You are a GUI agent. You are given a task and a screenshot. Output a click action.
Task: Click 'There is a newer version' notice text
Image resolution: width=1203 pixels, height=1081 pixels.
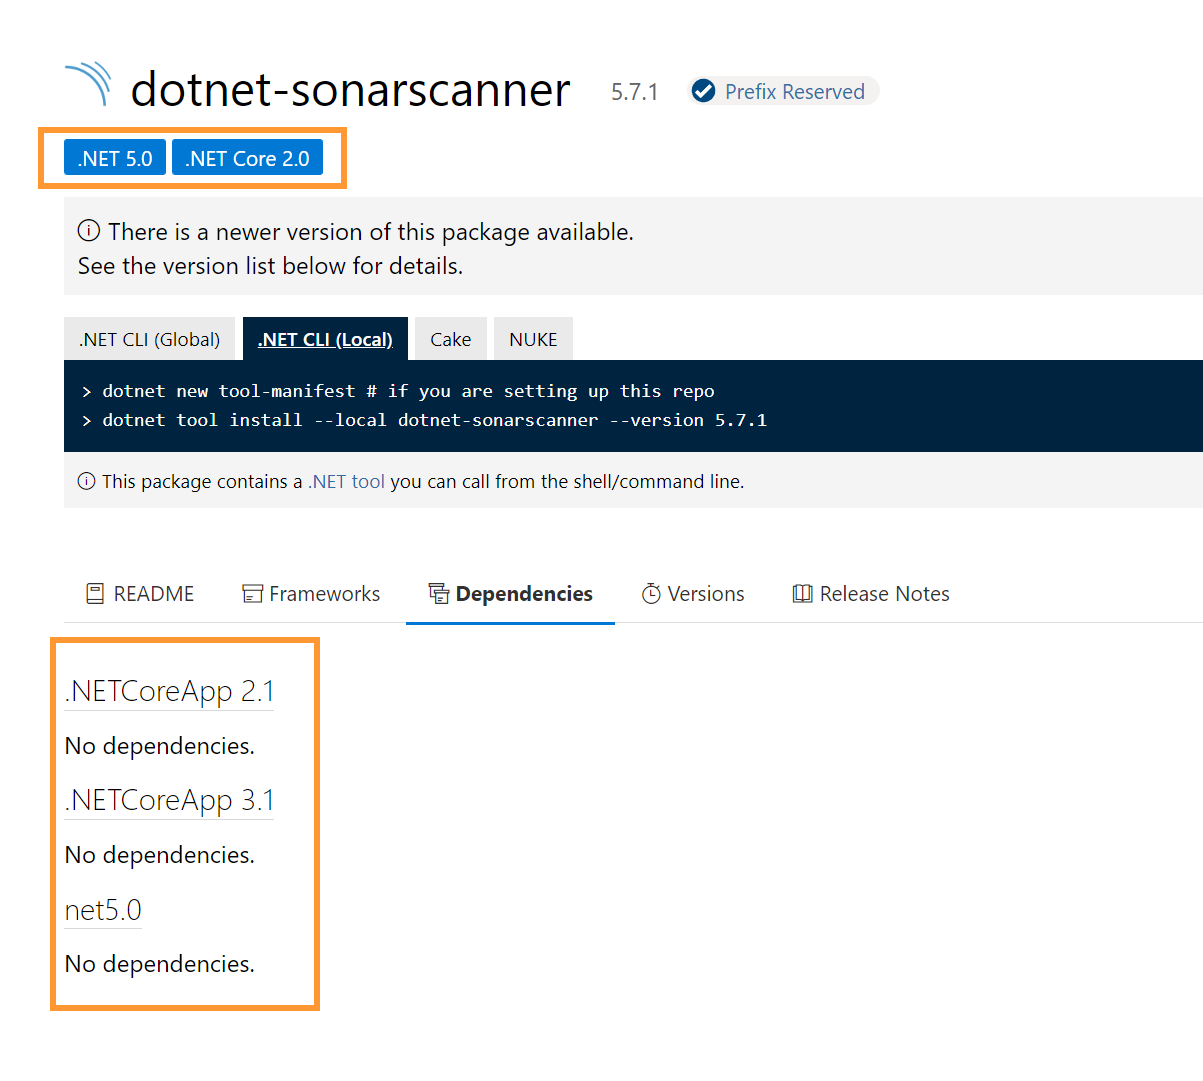pyautogui.click(x=371, y=232)
